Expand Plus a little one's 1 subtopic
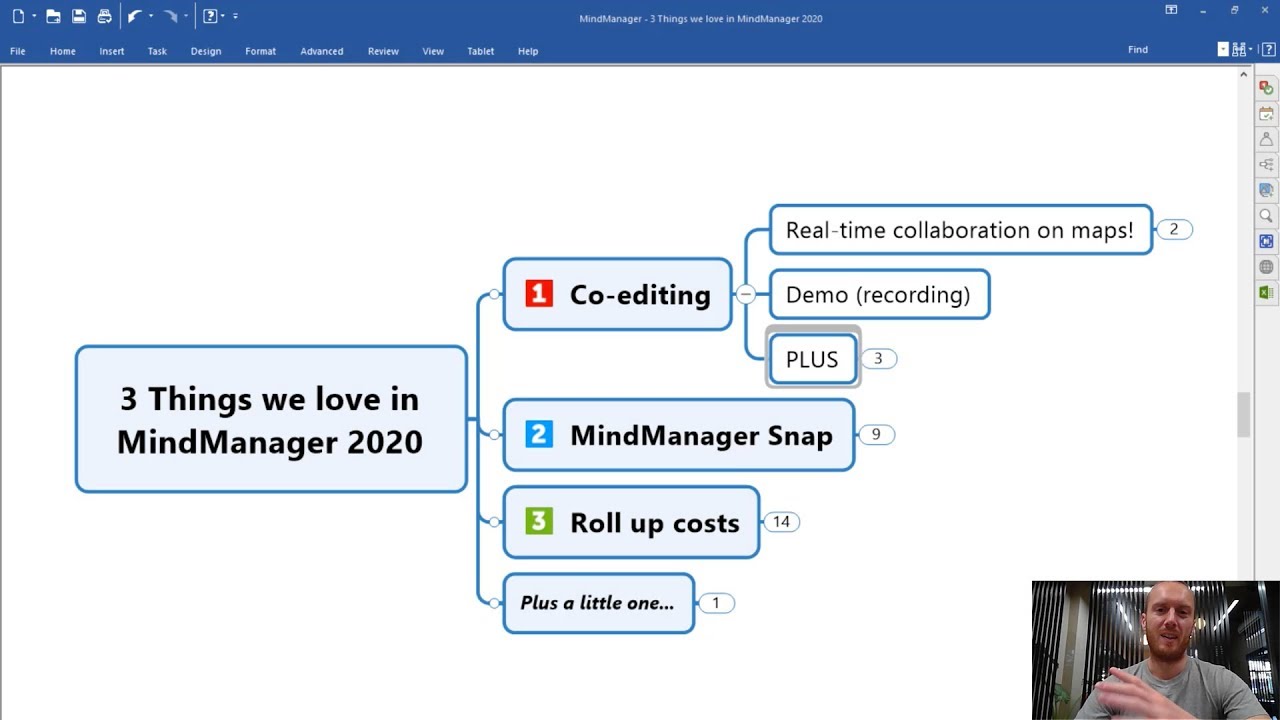The height and width of the screenshot is (720, 1280). [715, 603]
